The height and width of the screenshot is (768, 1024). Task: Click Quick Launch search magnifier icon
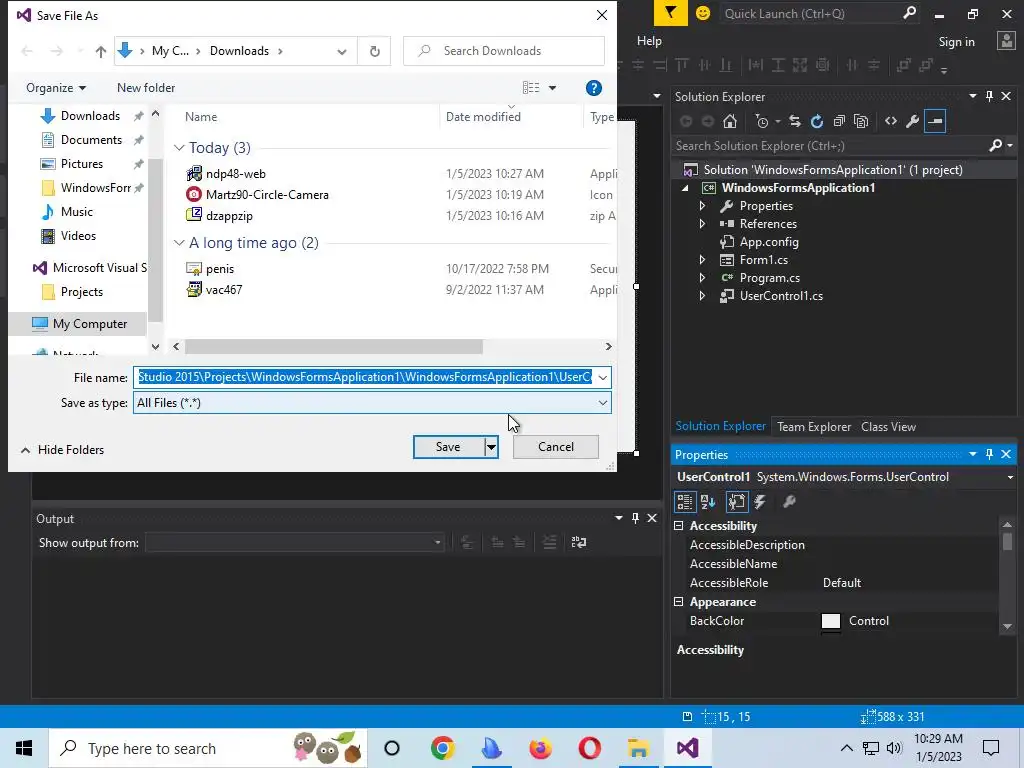point(909,13)
